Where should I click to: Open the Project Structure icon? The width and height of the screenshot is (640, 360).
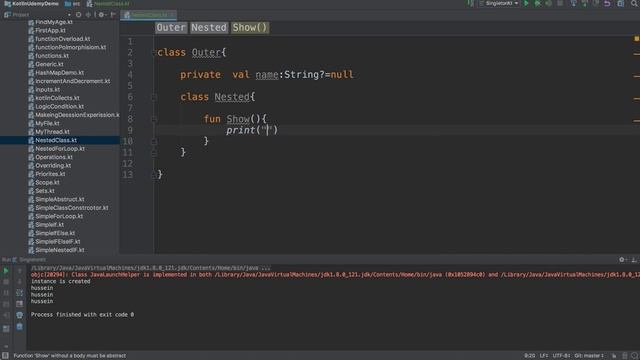[620, 4]
